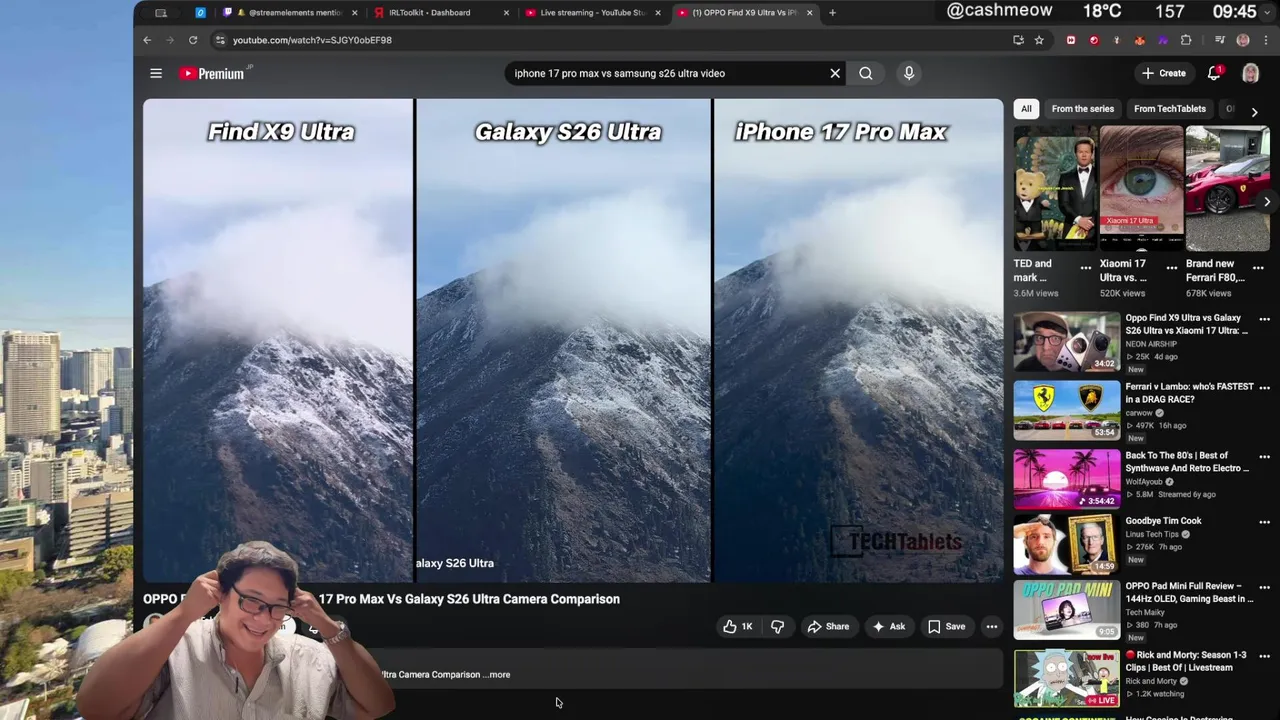Select the From TechTablets chip

coord(1170,108)
